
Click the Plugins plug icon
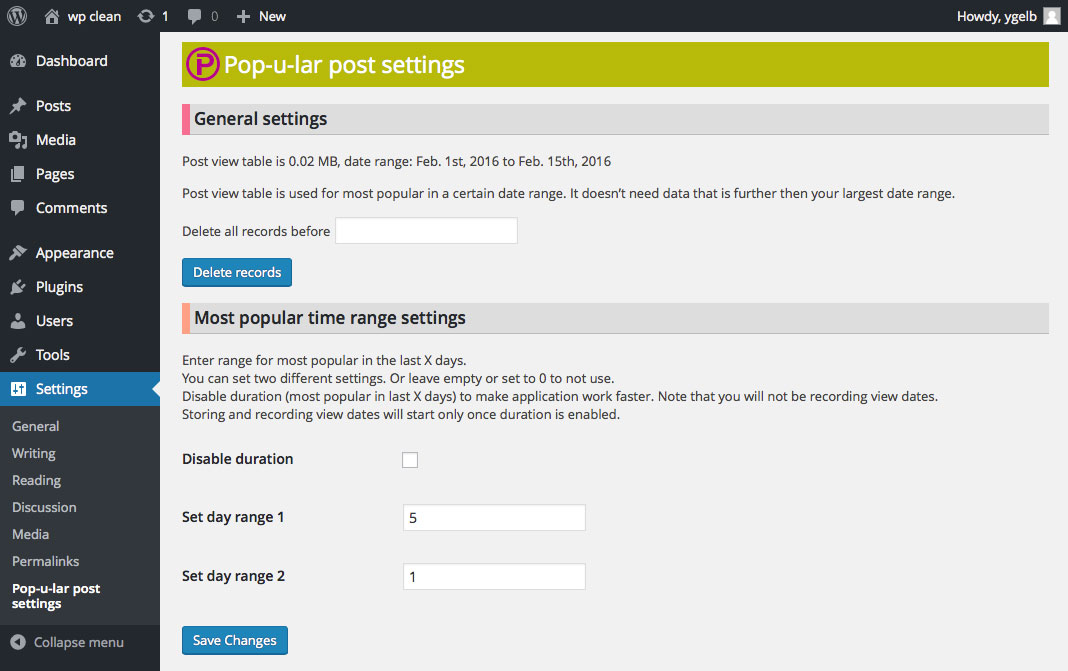18,287
